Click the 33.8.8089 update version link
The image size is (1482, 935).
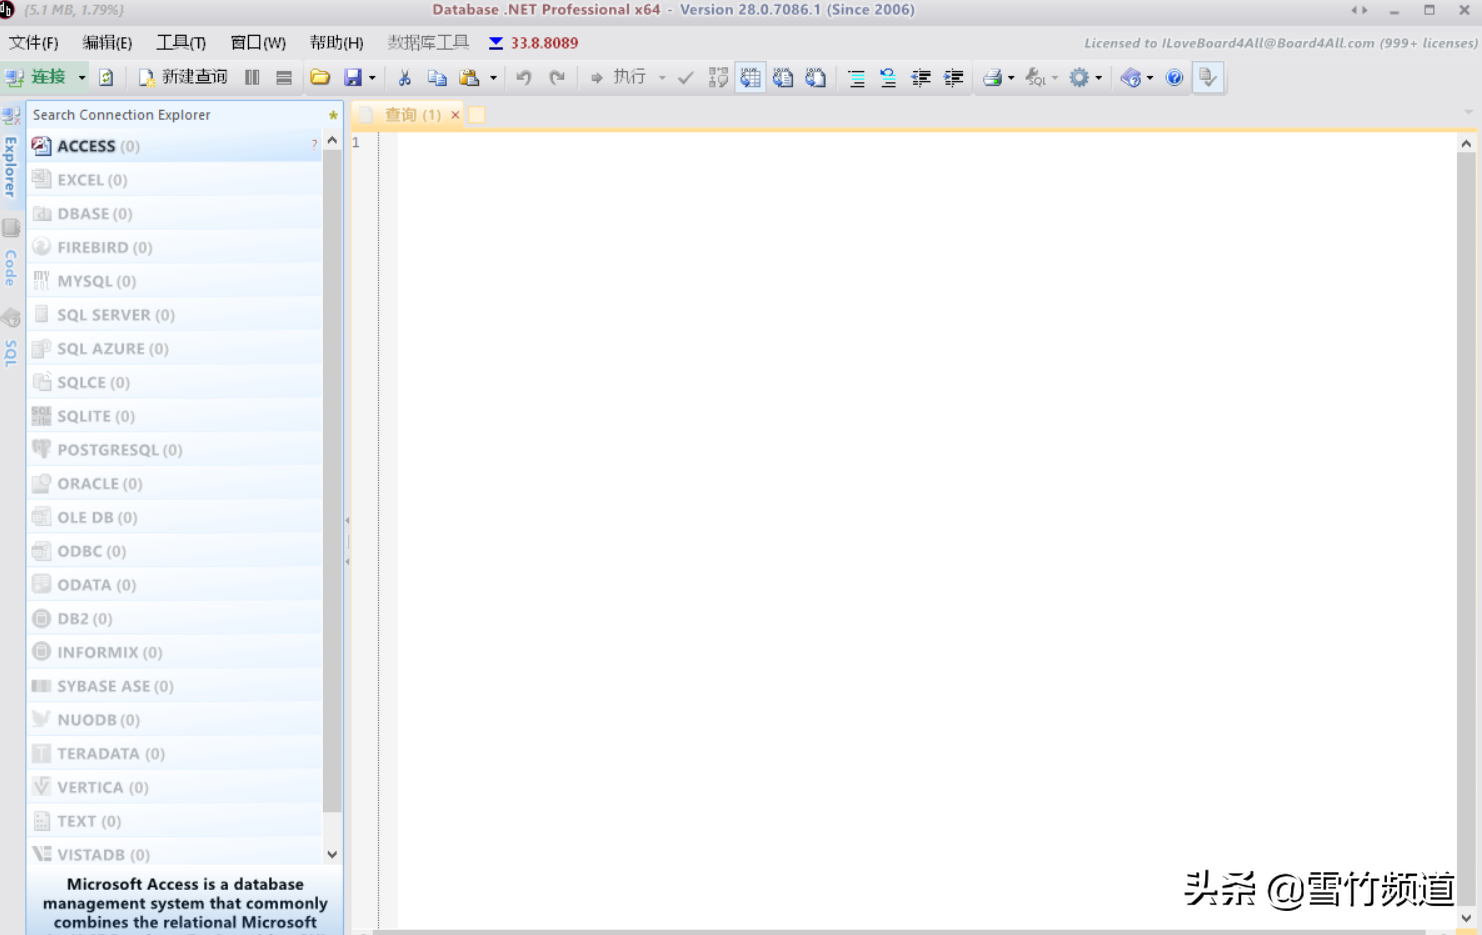543,43
